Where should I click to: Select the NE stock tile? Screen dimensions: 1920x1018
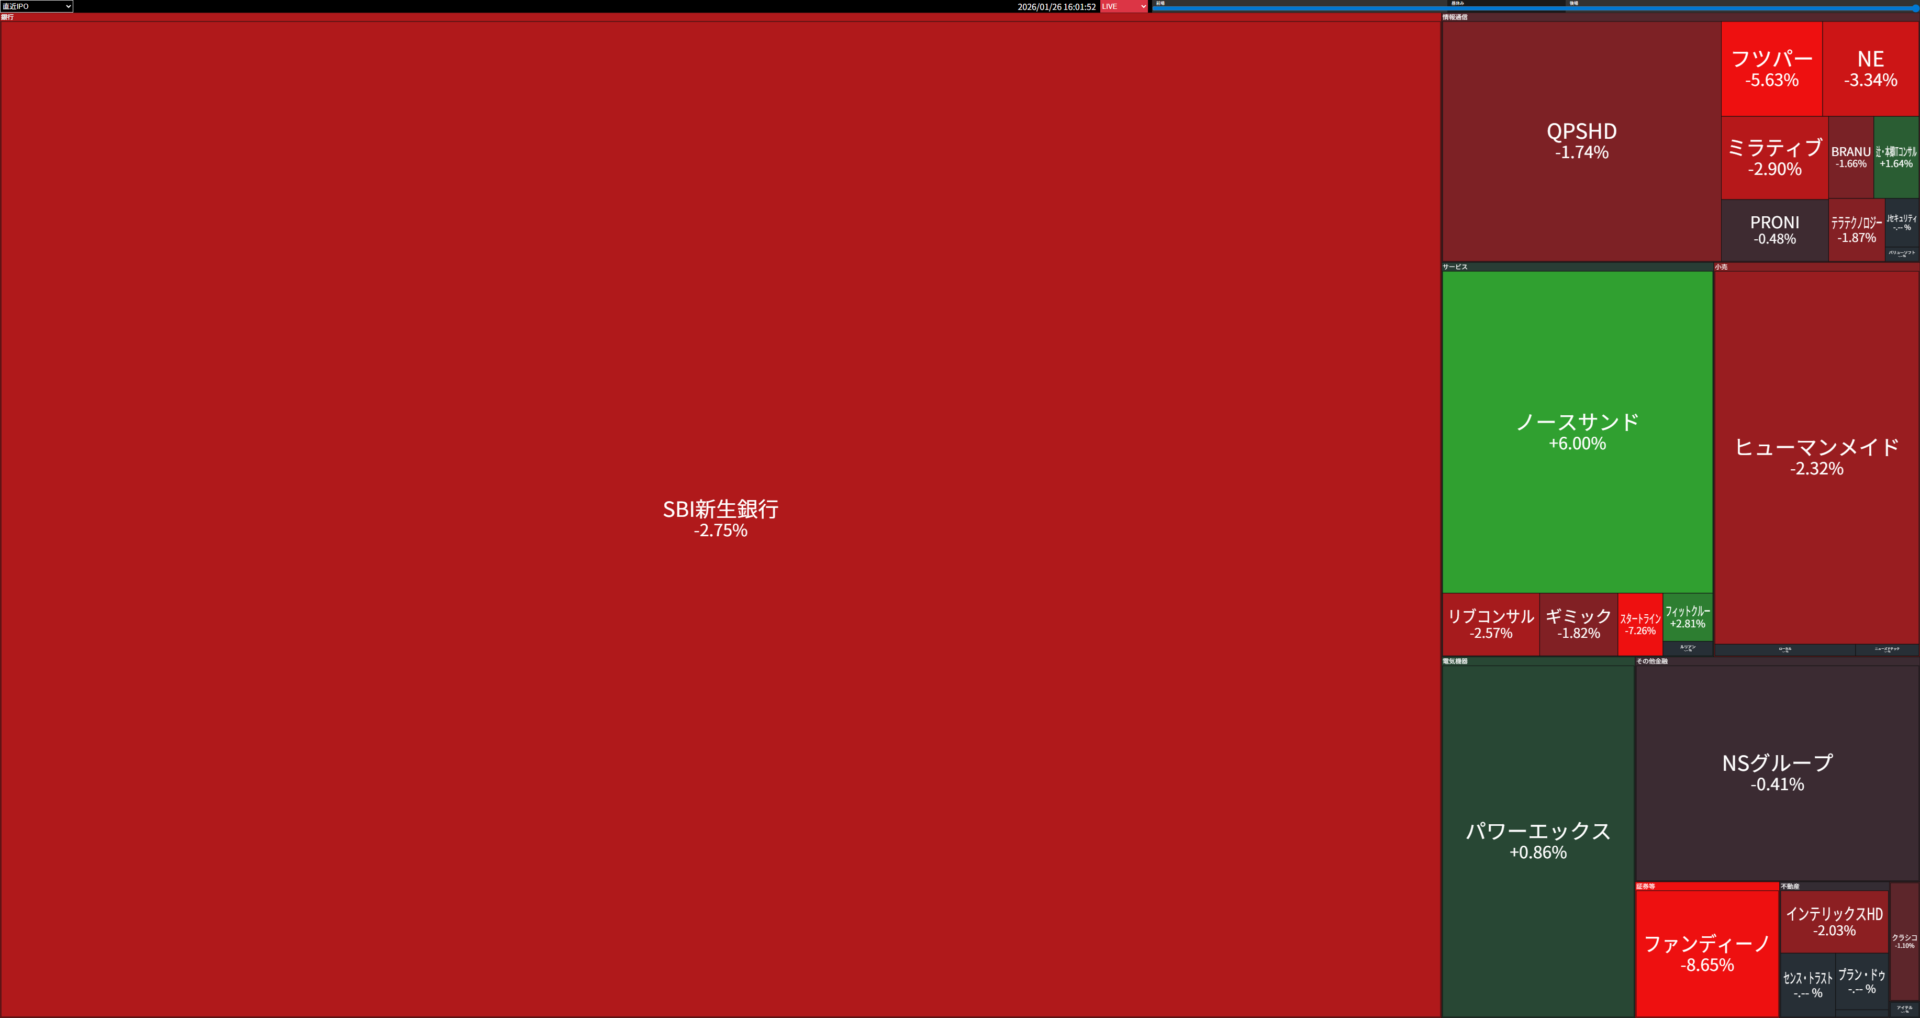click(x=1870, y=69)
